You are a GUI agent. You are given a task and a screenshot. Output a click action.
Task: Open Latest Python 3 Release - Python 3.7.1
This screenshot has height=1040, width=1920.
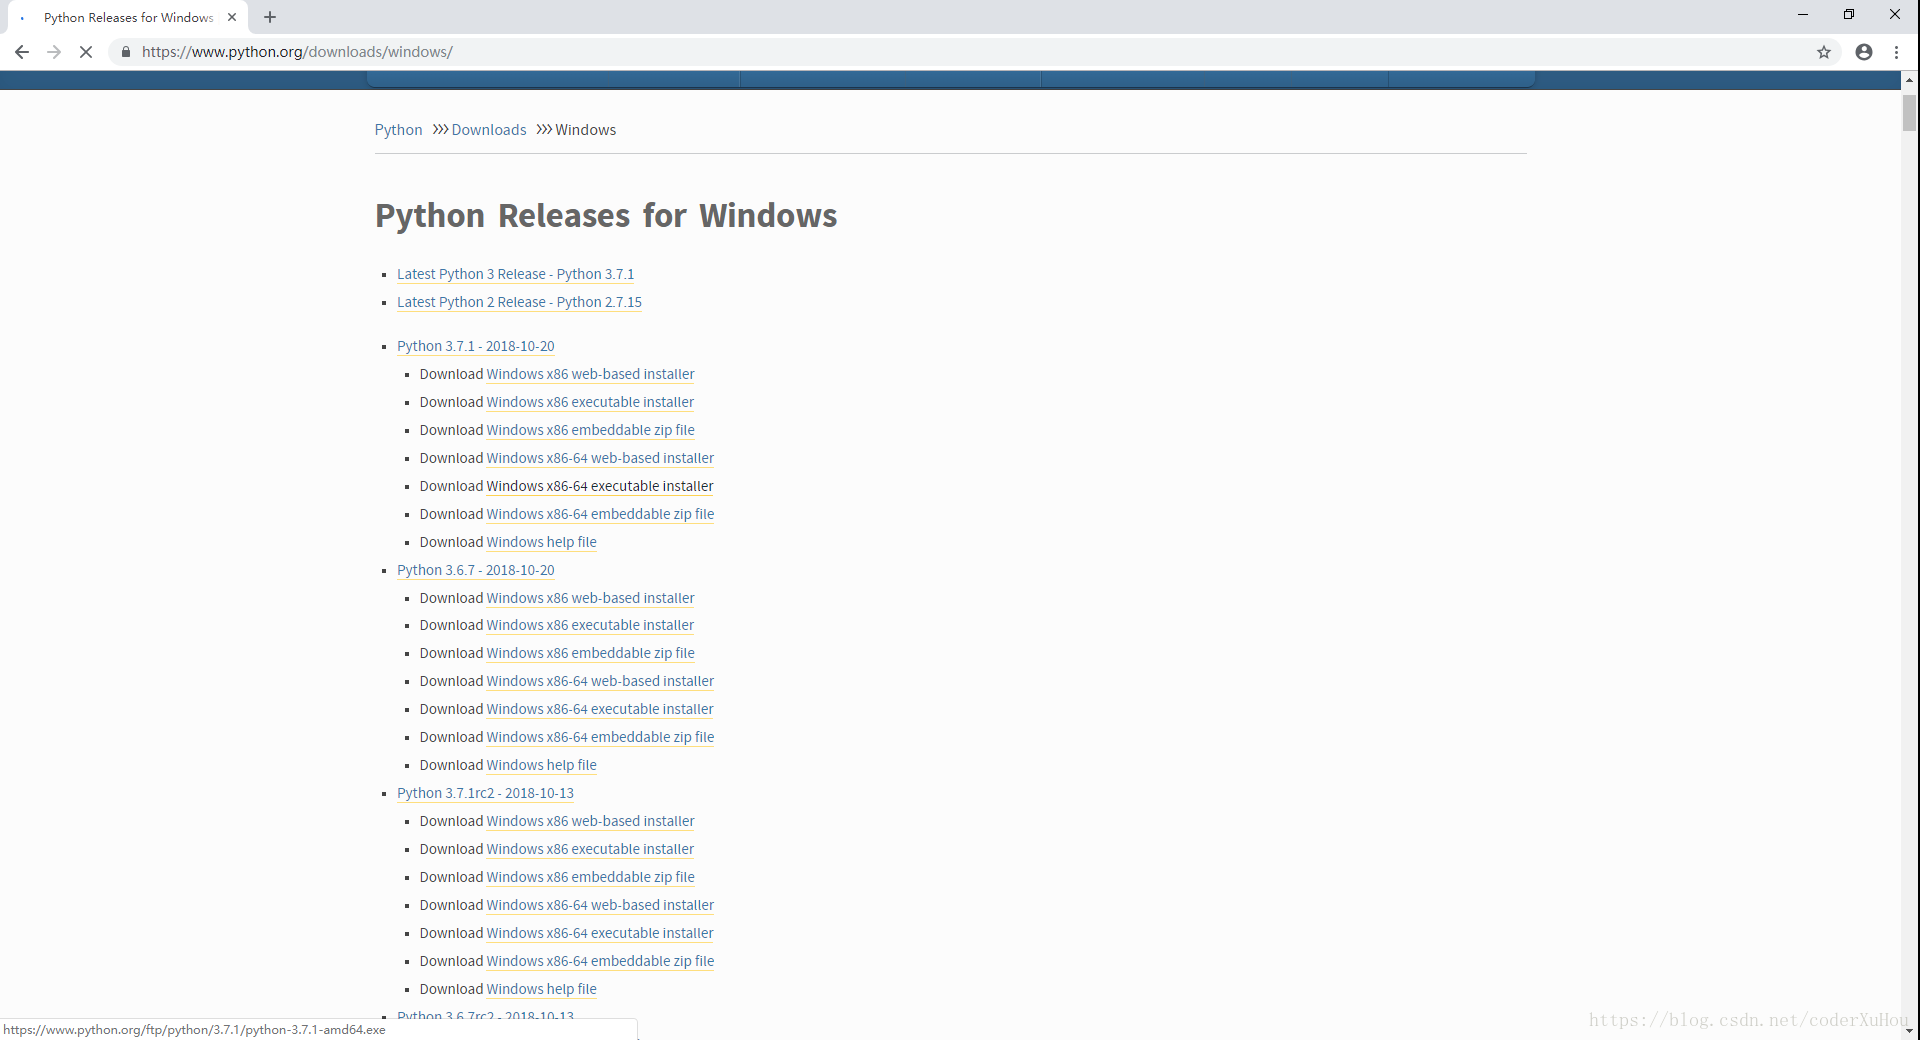[515, 274]
